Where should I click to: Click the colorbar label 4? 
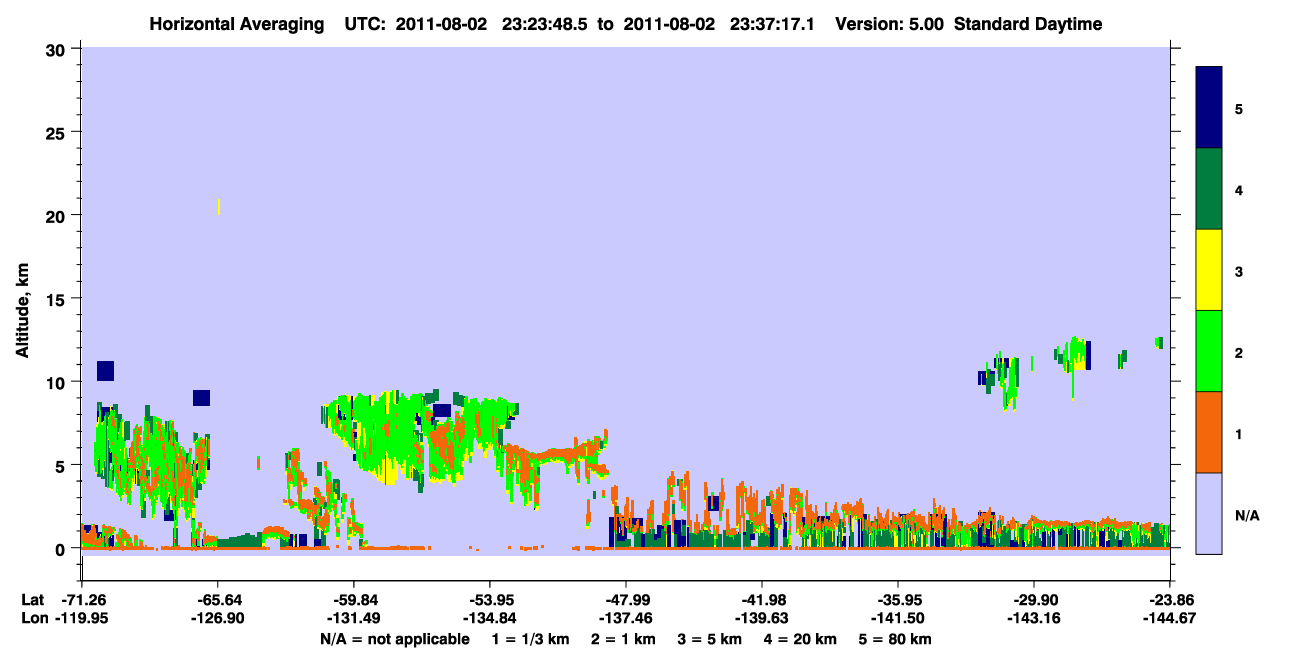pyautogui.click(x=1239, y=189)
